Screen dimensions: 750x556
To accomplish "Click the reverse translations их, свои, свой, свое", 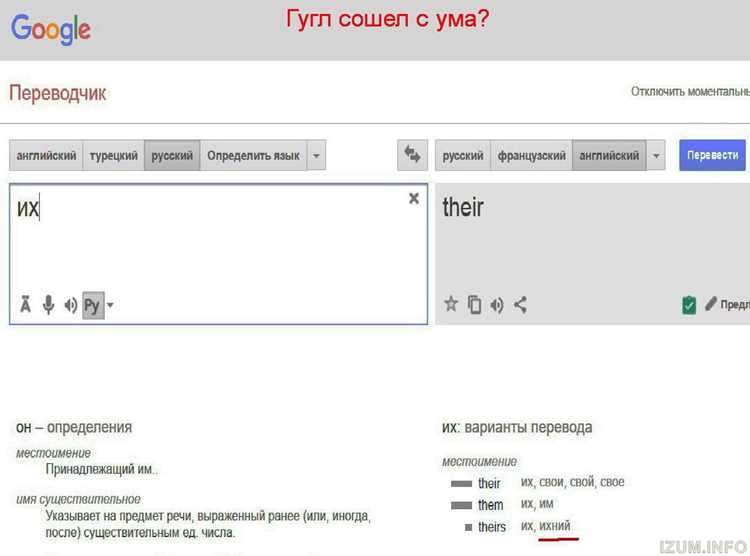I will click(573, 482).
